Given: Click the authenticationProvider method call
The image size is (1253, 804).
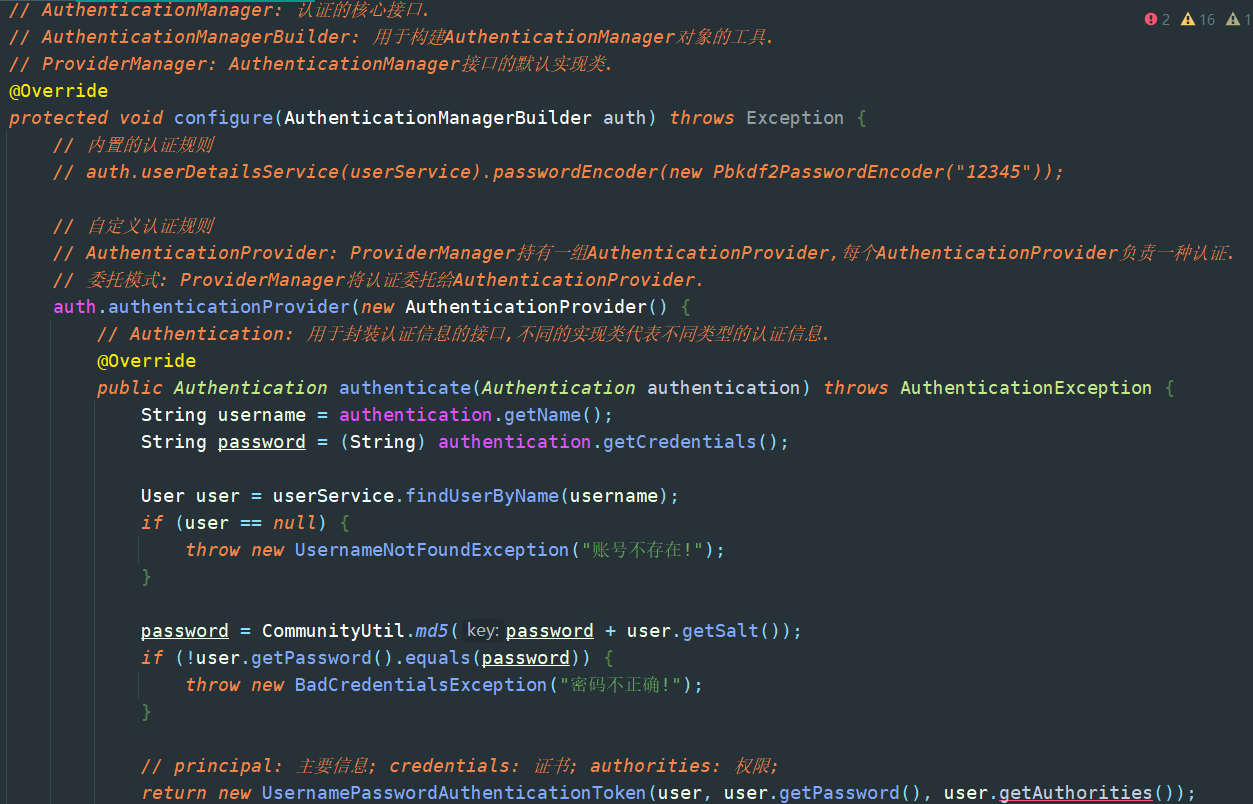Looking at the screenshot, I should [x=229, y=307].
